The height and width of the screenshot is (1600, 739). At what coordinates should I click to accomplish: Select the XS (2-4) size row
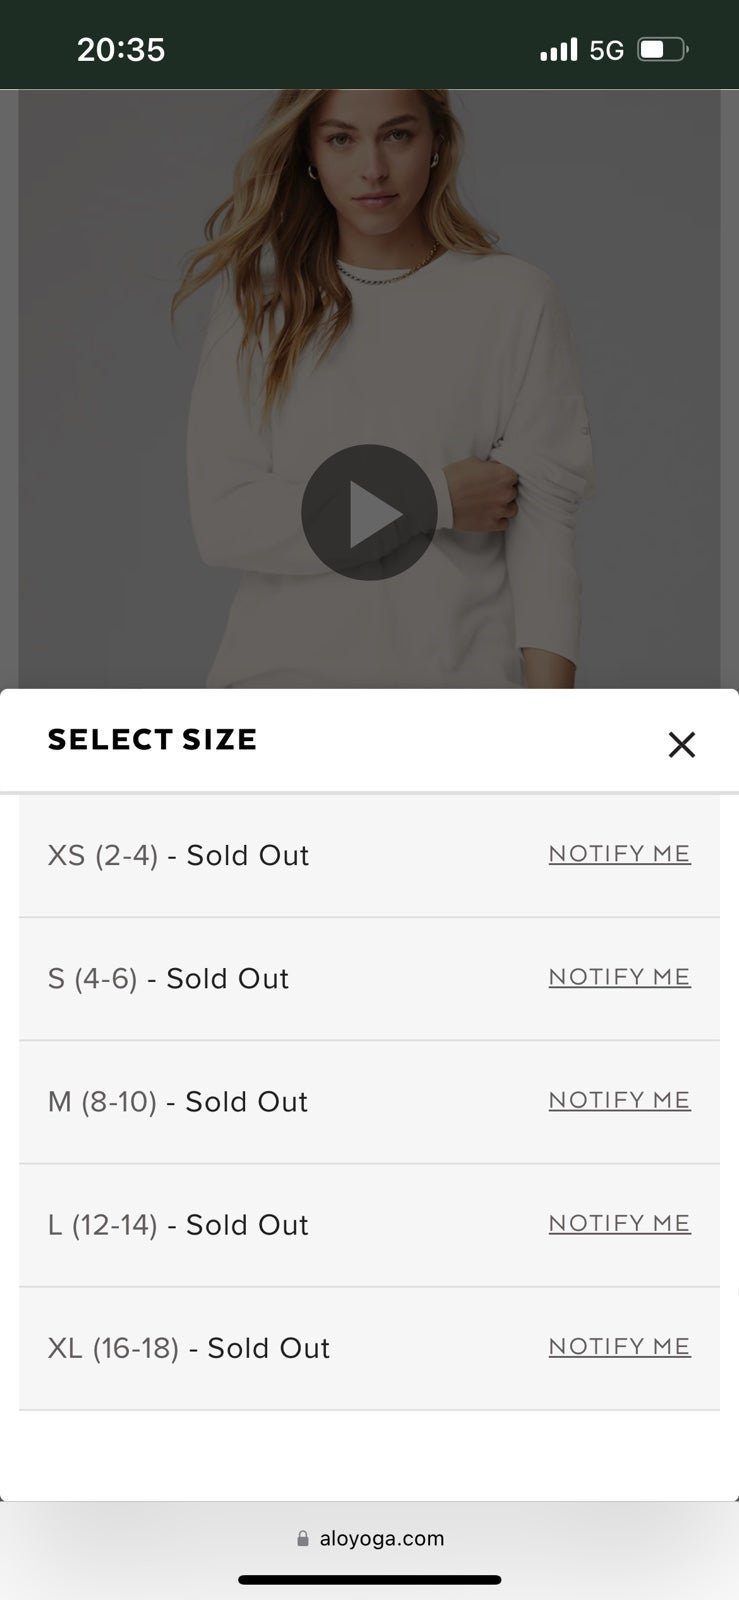[179, 856]
